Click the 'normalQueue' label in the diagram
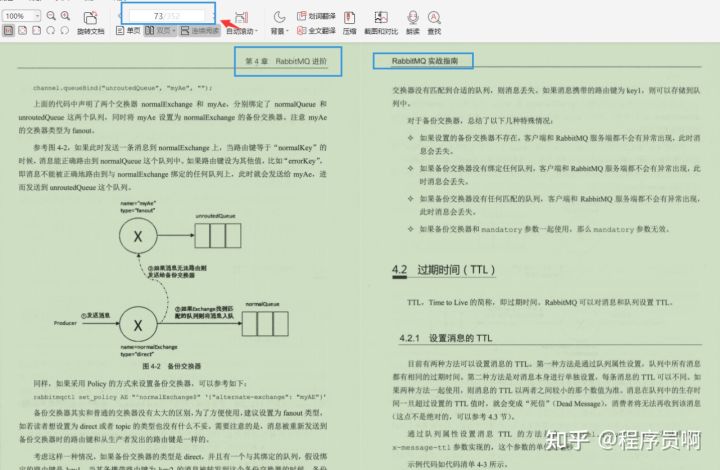The width and height of the screenshot is (720, 470). (x=263, y=304)
